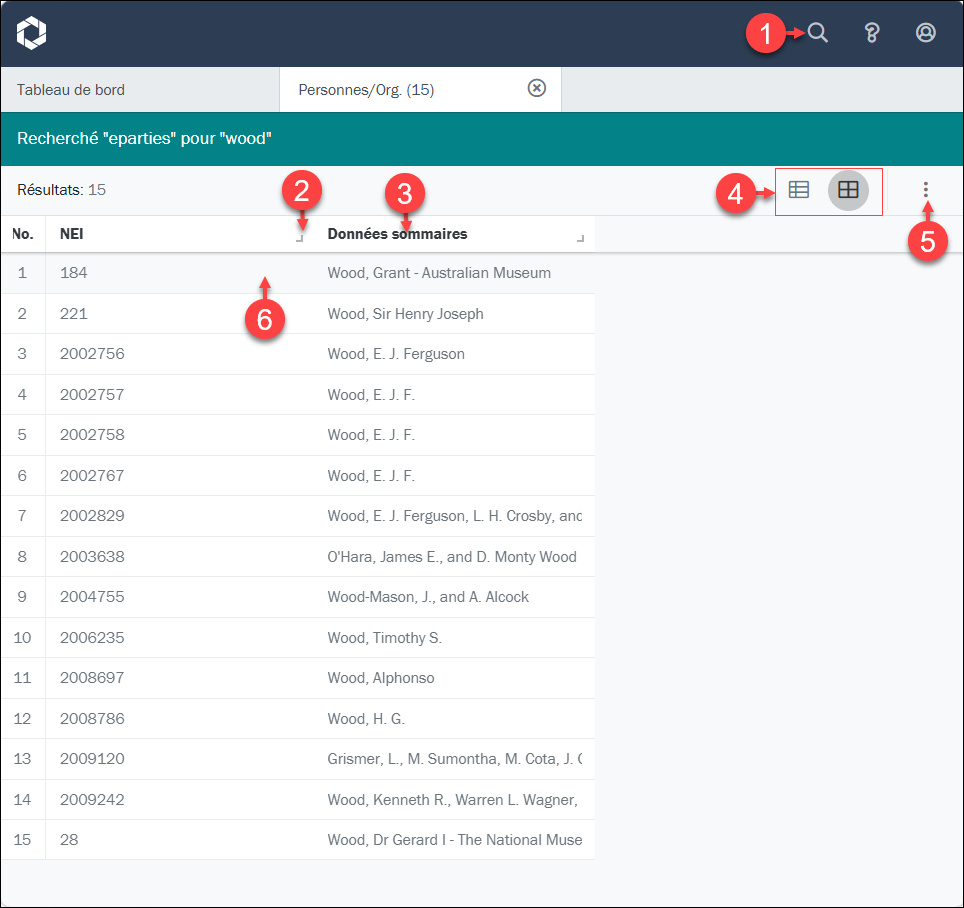
Task: Select row Wood, Sir Henry Joseph
Action: (x=298, y=314)
